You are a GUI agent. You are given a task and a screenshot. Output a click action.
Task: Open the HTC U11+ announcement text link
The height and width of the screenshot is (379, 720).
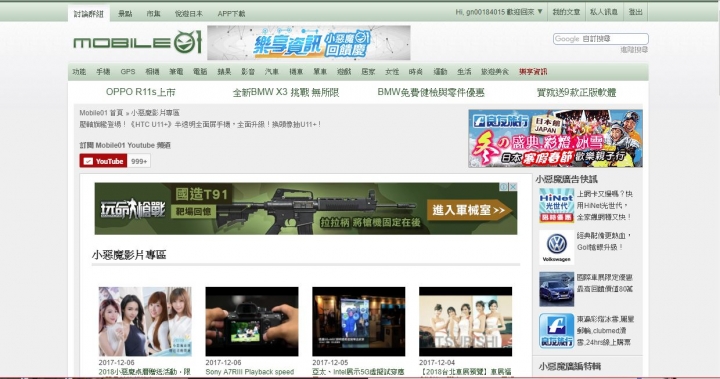[200, 124]
